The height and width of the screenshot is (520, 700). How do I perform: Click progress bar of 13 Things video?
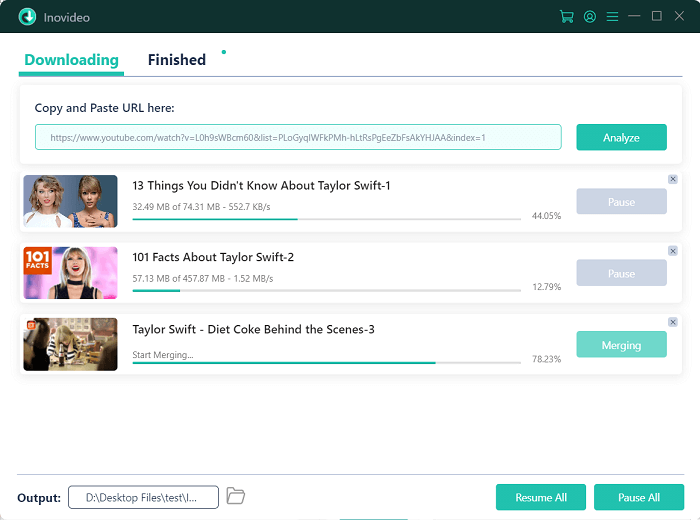click(x=327, y=219)
